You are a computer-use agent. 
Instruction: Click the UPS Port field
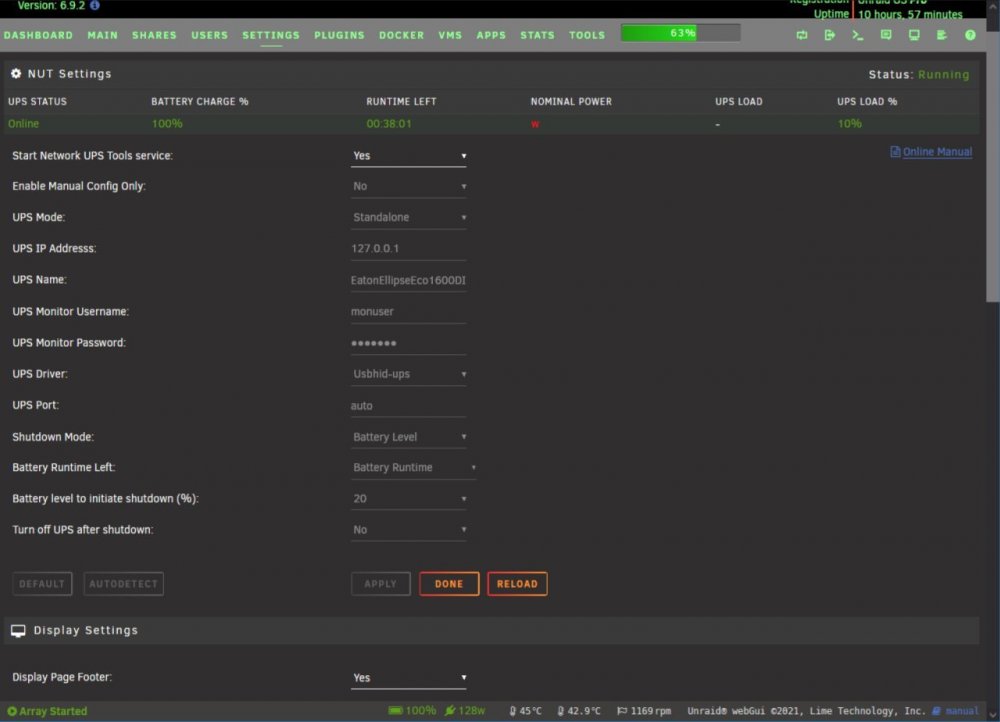click(x=409, y=406)
